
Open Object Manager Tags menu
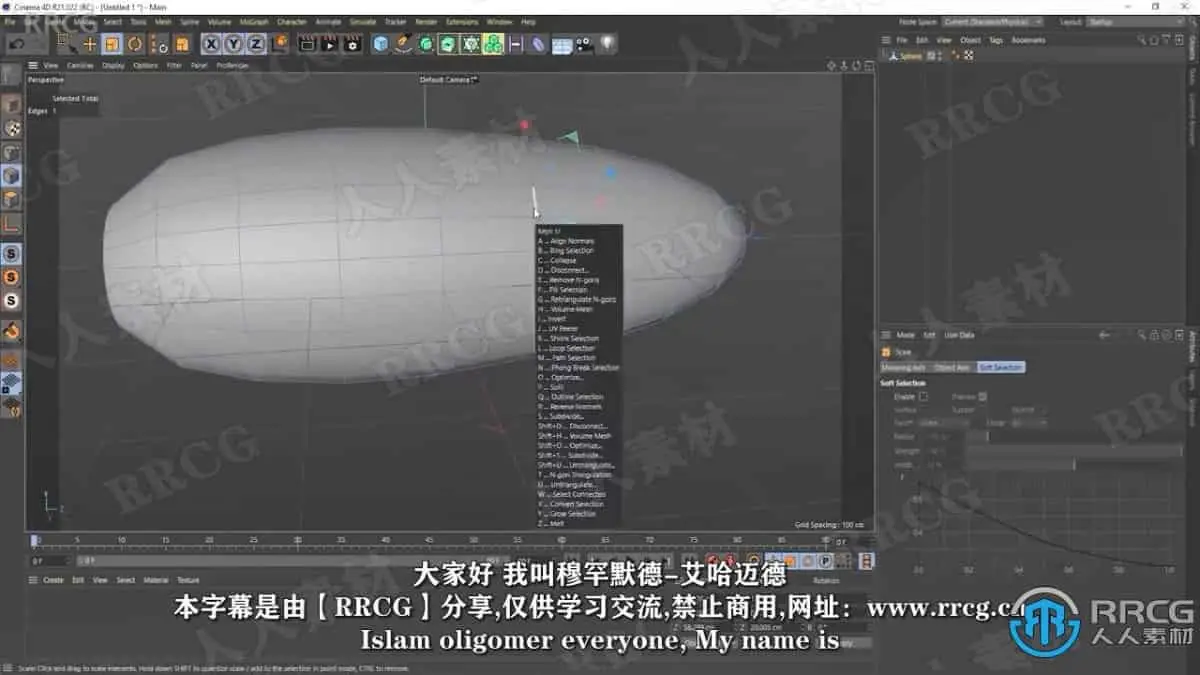tap(995, 40)
